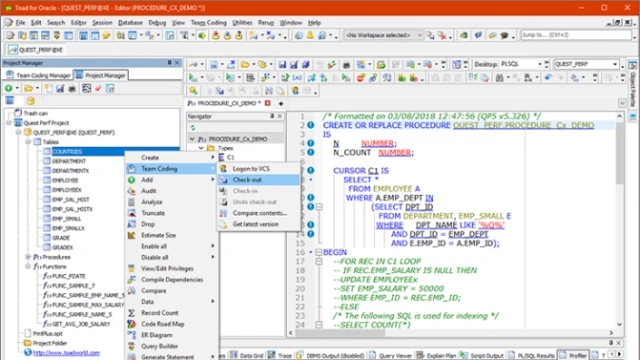Switch to Team Coding Manager tab
The width and height of the screenshot is (640, 360).
38,76
